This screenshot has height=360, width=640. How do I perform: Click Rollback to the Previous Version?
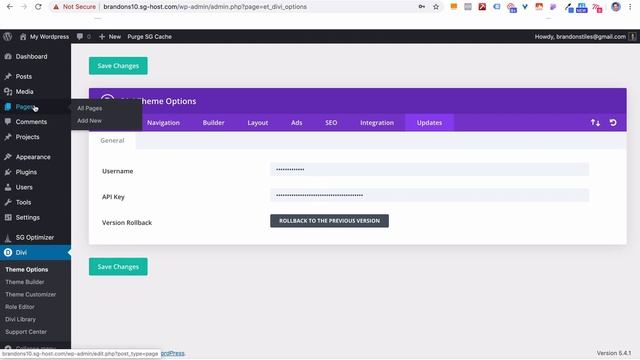point(329,221)
